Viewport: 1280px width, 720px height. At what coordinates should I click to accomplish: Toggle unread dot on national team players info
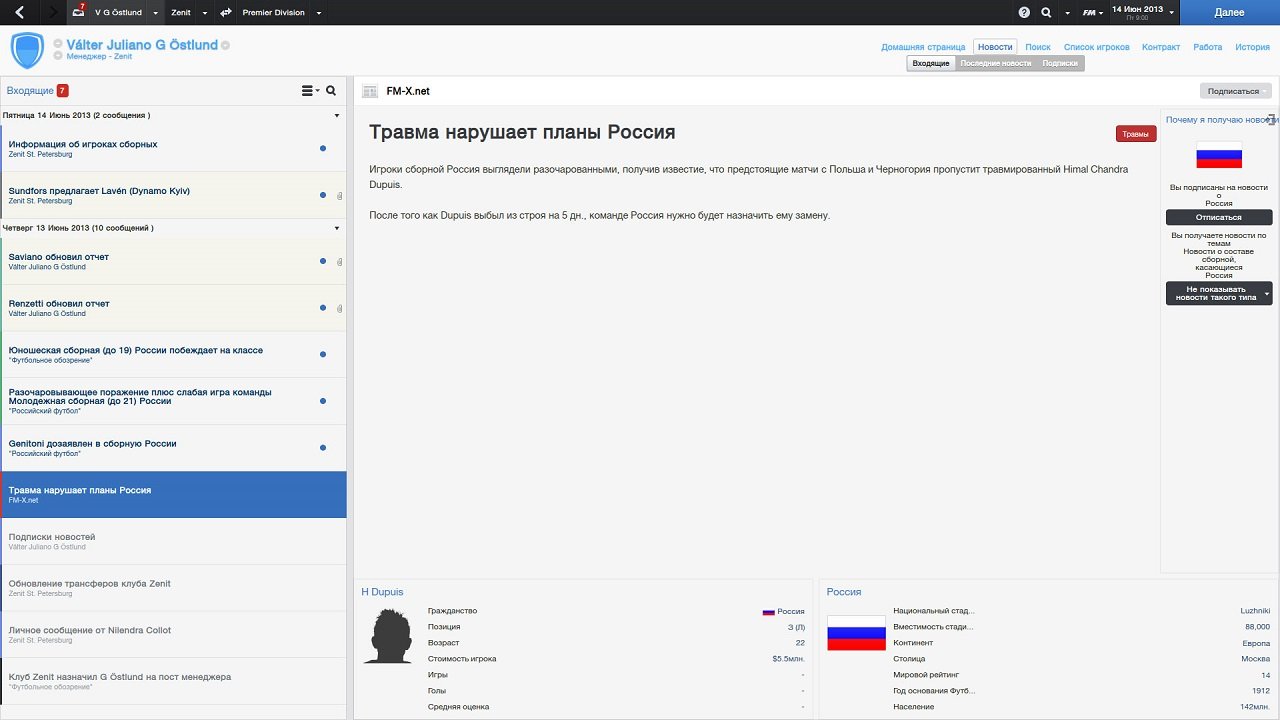(x=322, y=148)
